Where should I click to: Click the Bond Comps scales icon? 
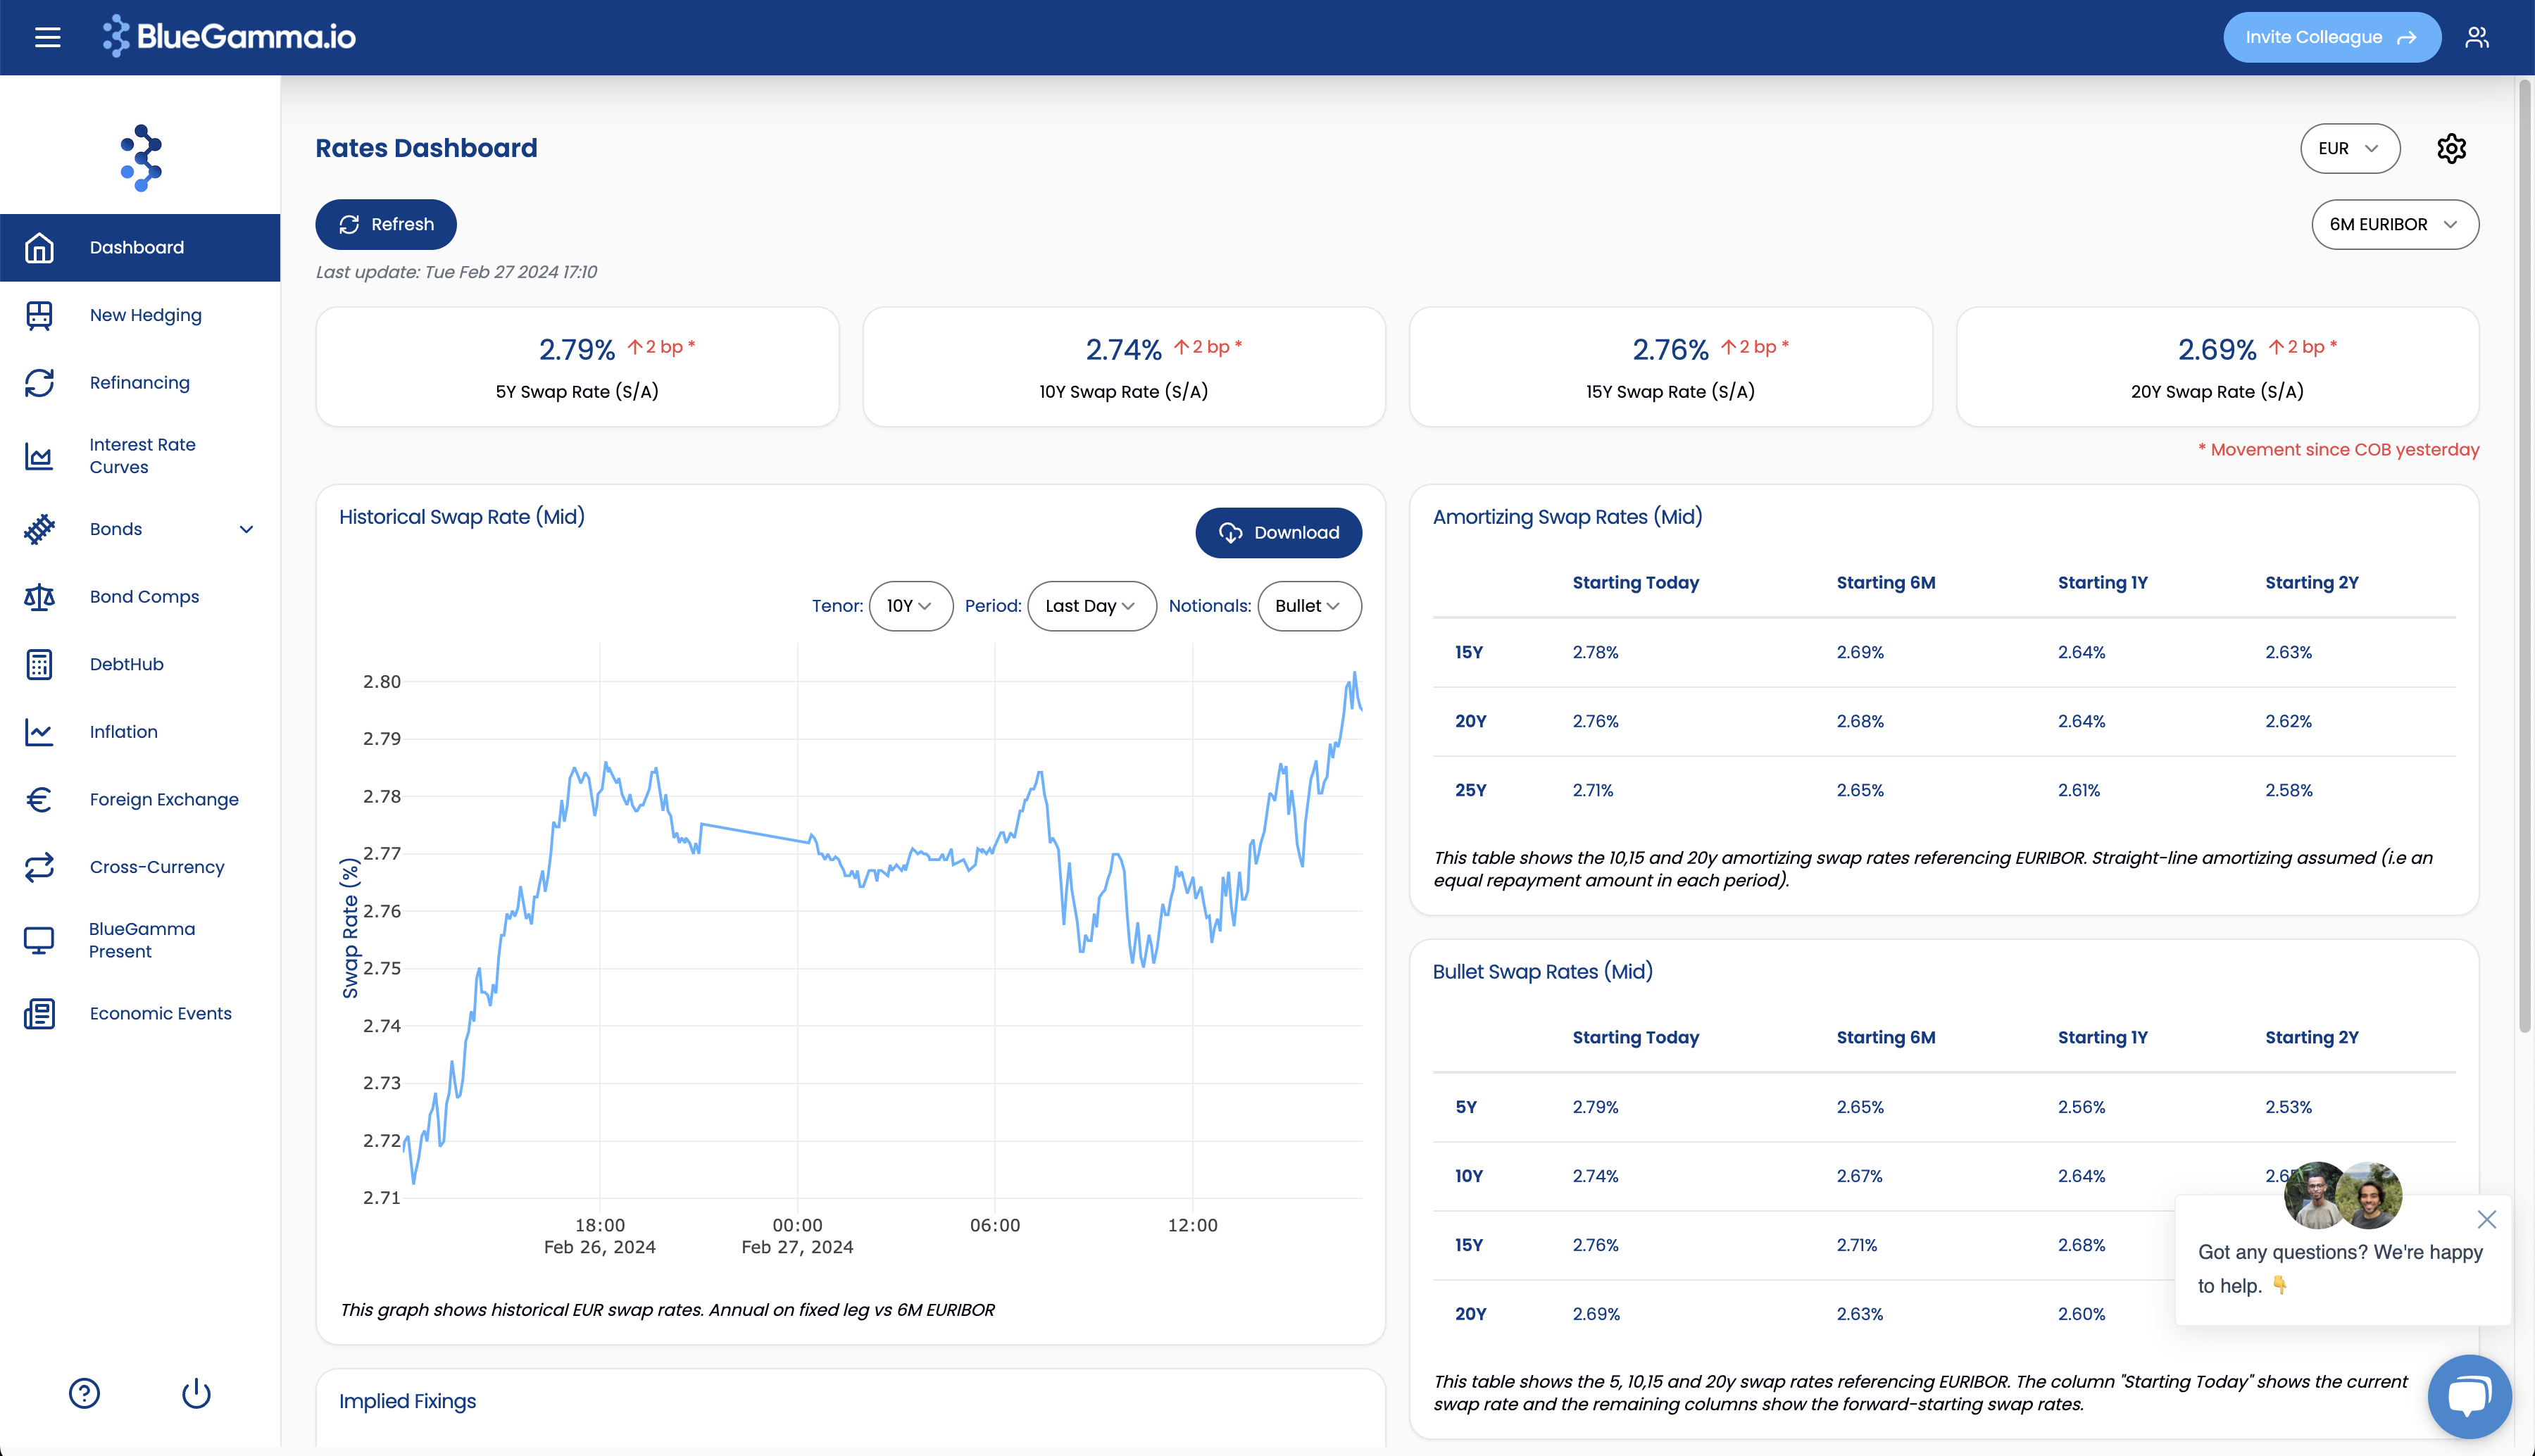[39, 597]
